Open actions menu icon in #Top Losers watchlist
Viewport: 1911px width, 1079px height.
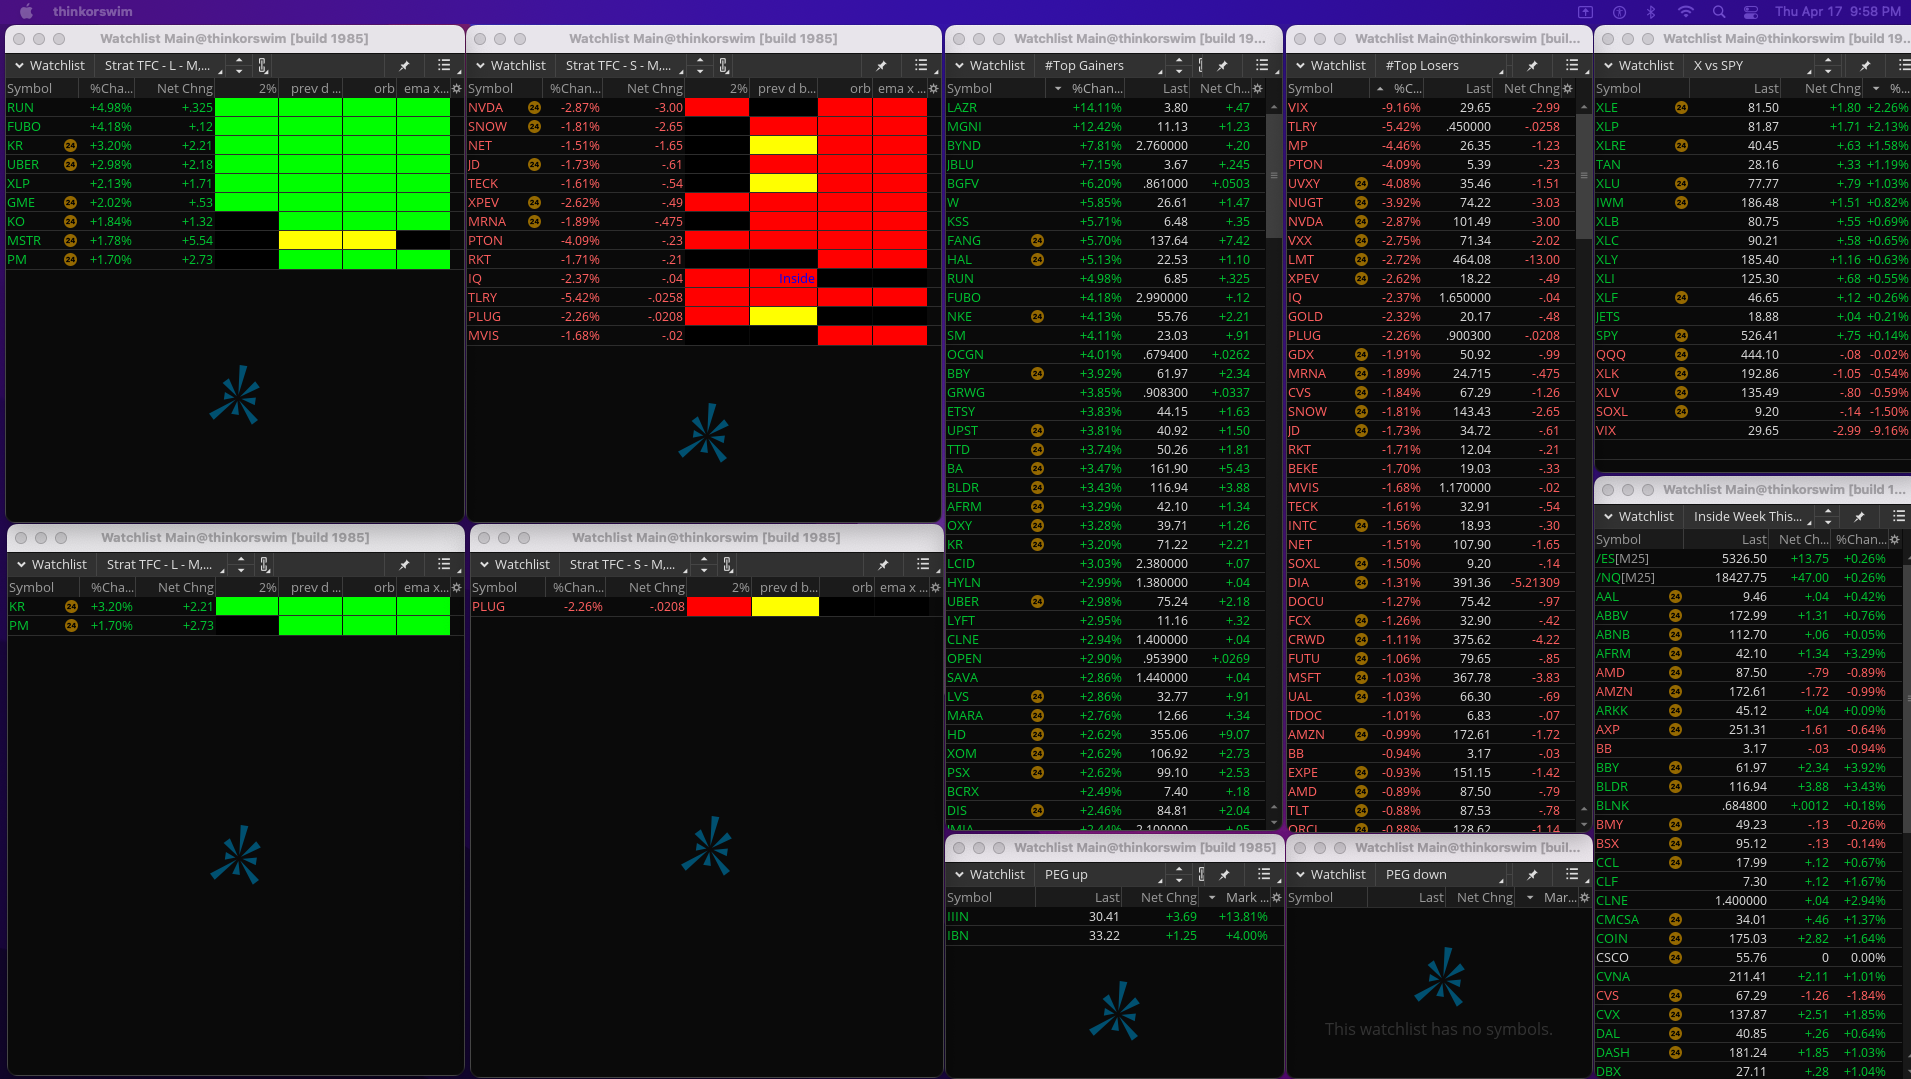[x=1571, y=66]
